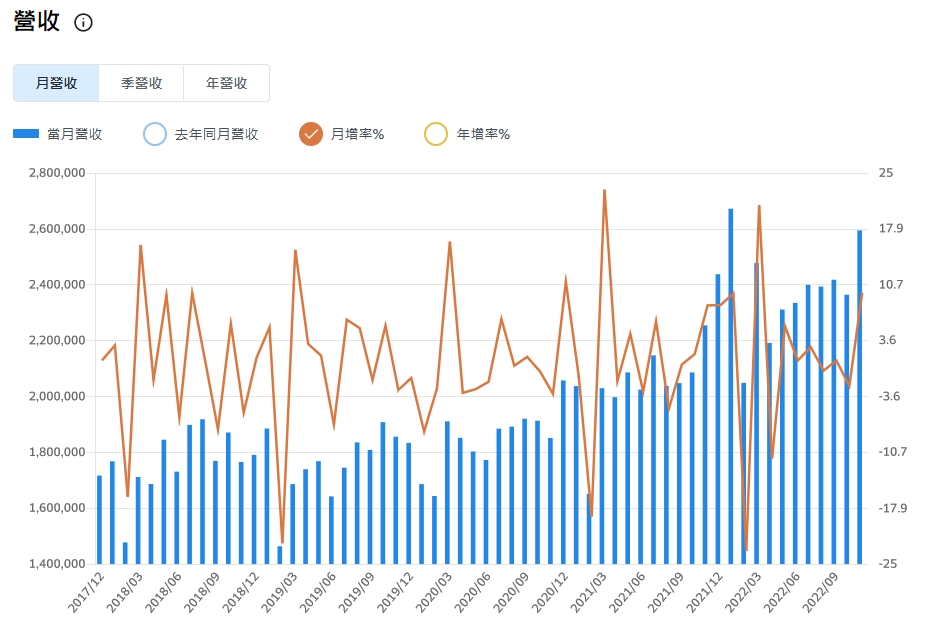
Task: Click the 2020/12 x-axis label
Action: tap(551, 592)
